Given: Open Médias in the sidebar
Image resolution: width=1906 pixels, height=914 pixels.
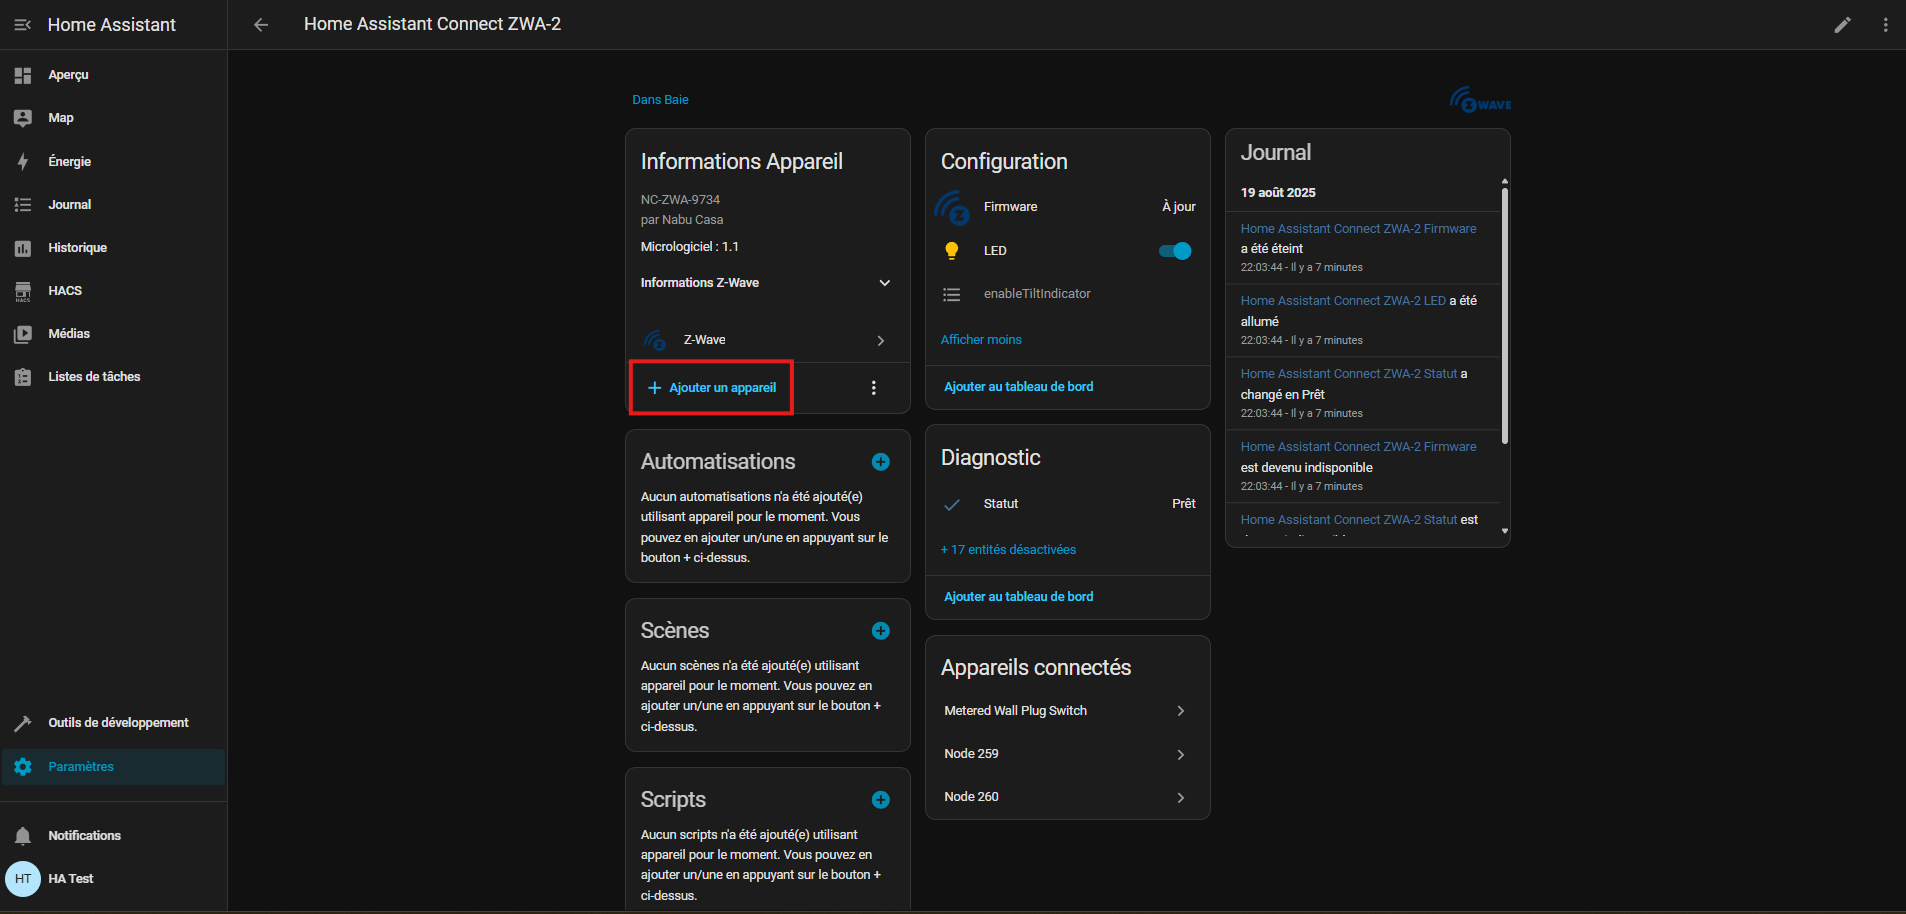Looking at the screenshot, I should (113, 334).
